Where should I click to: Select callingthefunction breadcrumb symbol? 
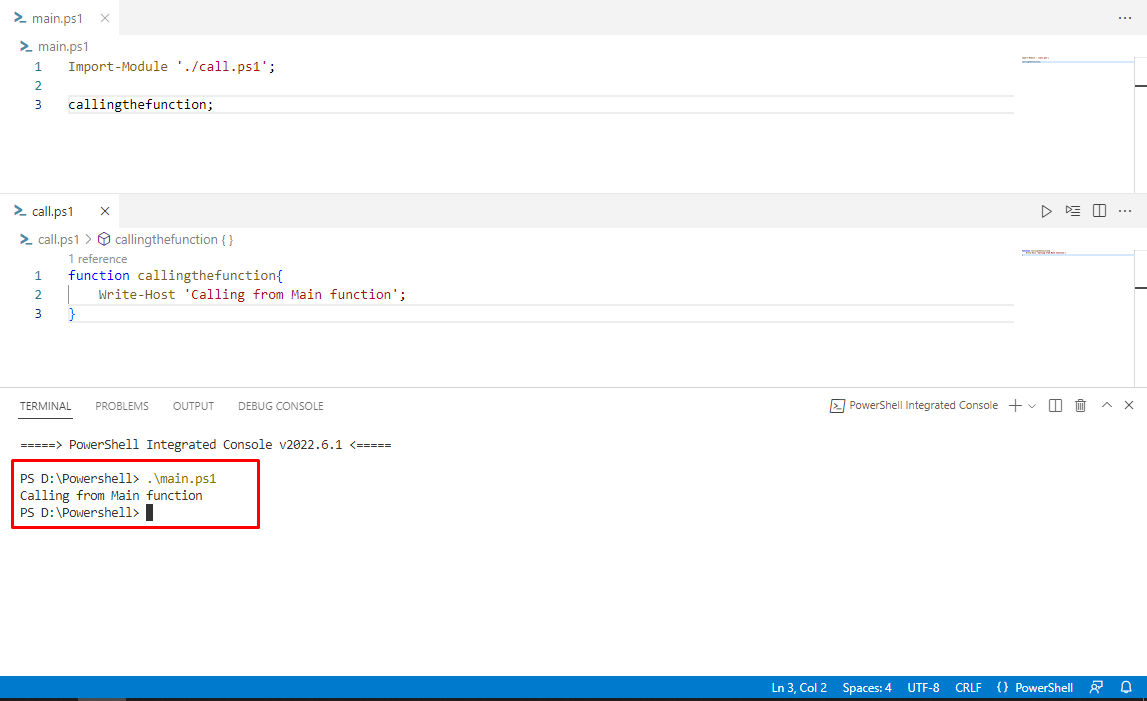pyautogui.click(x=165, y=240)
